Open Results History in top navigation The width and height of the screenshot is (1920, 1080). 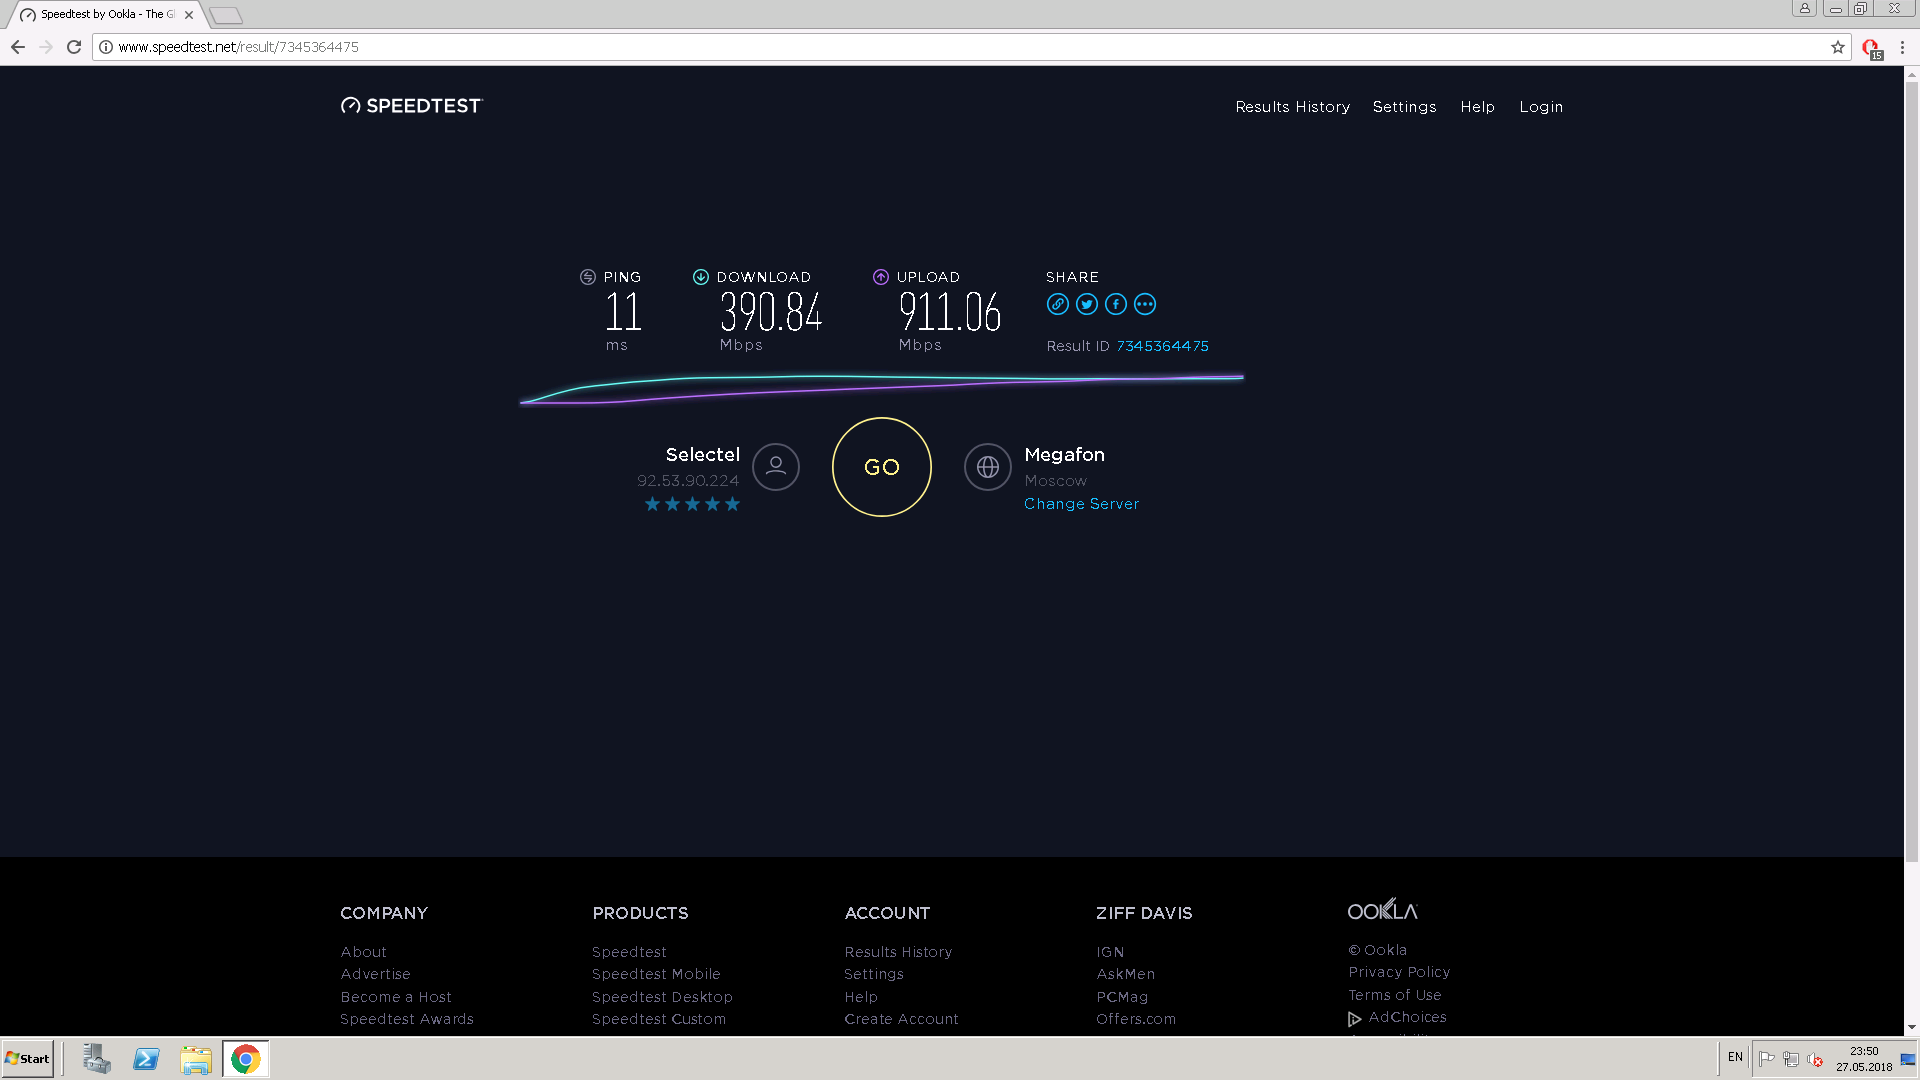pos(1292,107)
